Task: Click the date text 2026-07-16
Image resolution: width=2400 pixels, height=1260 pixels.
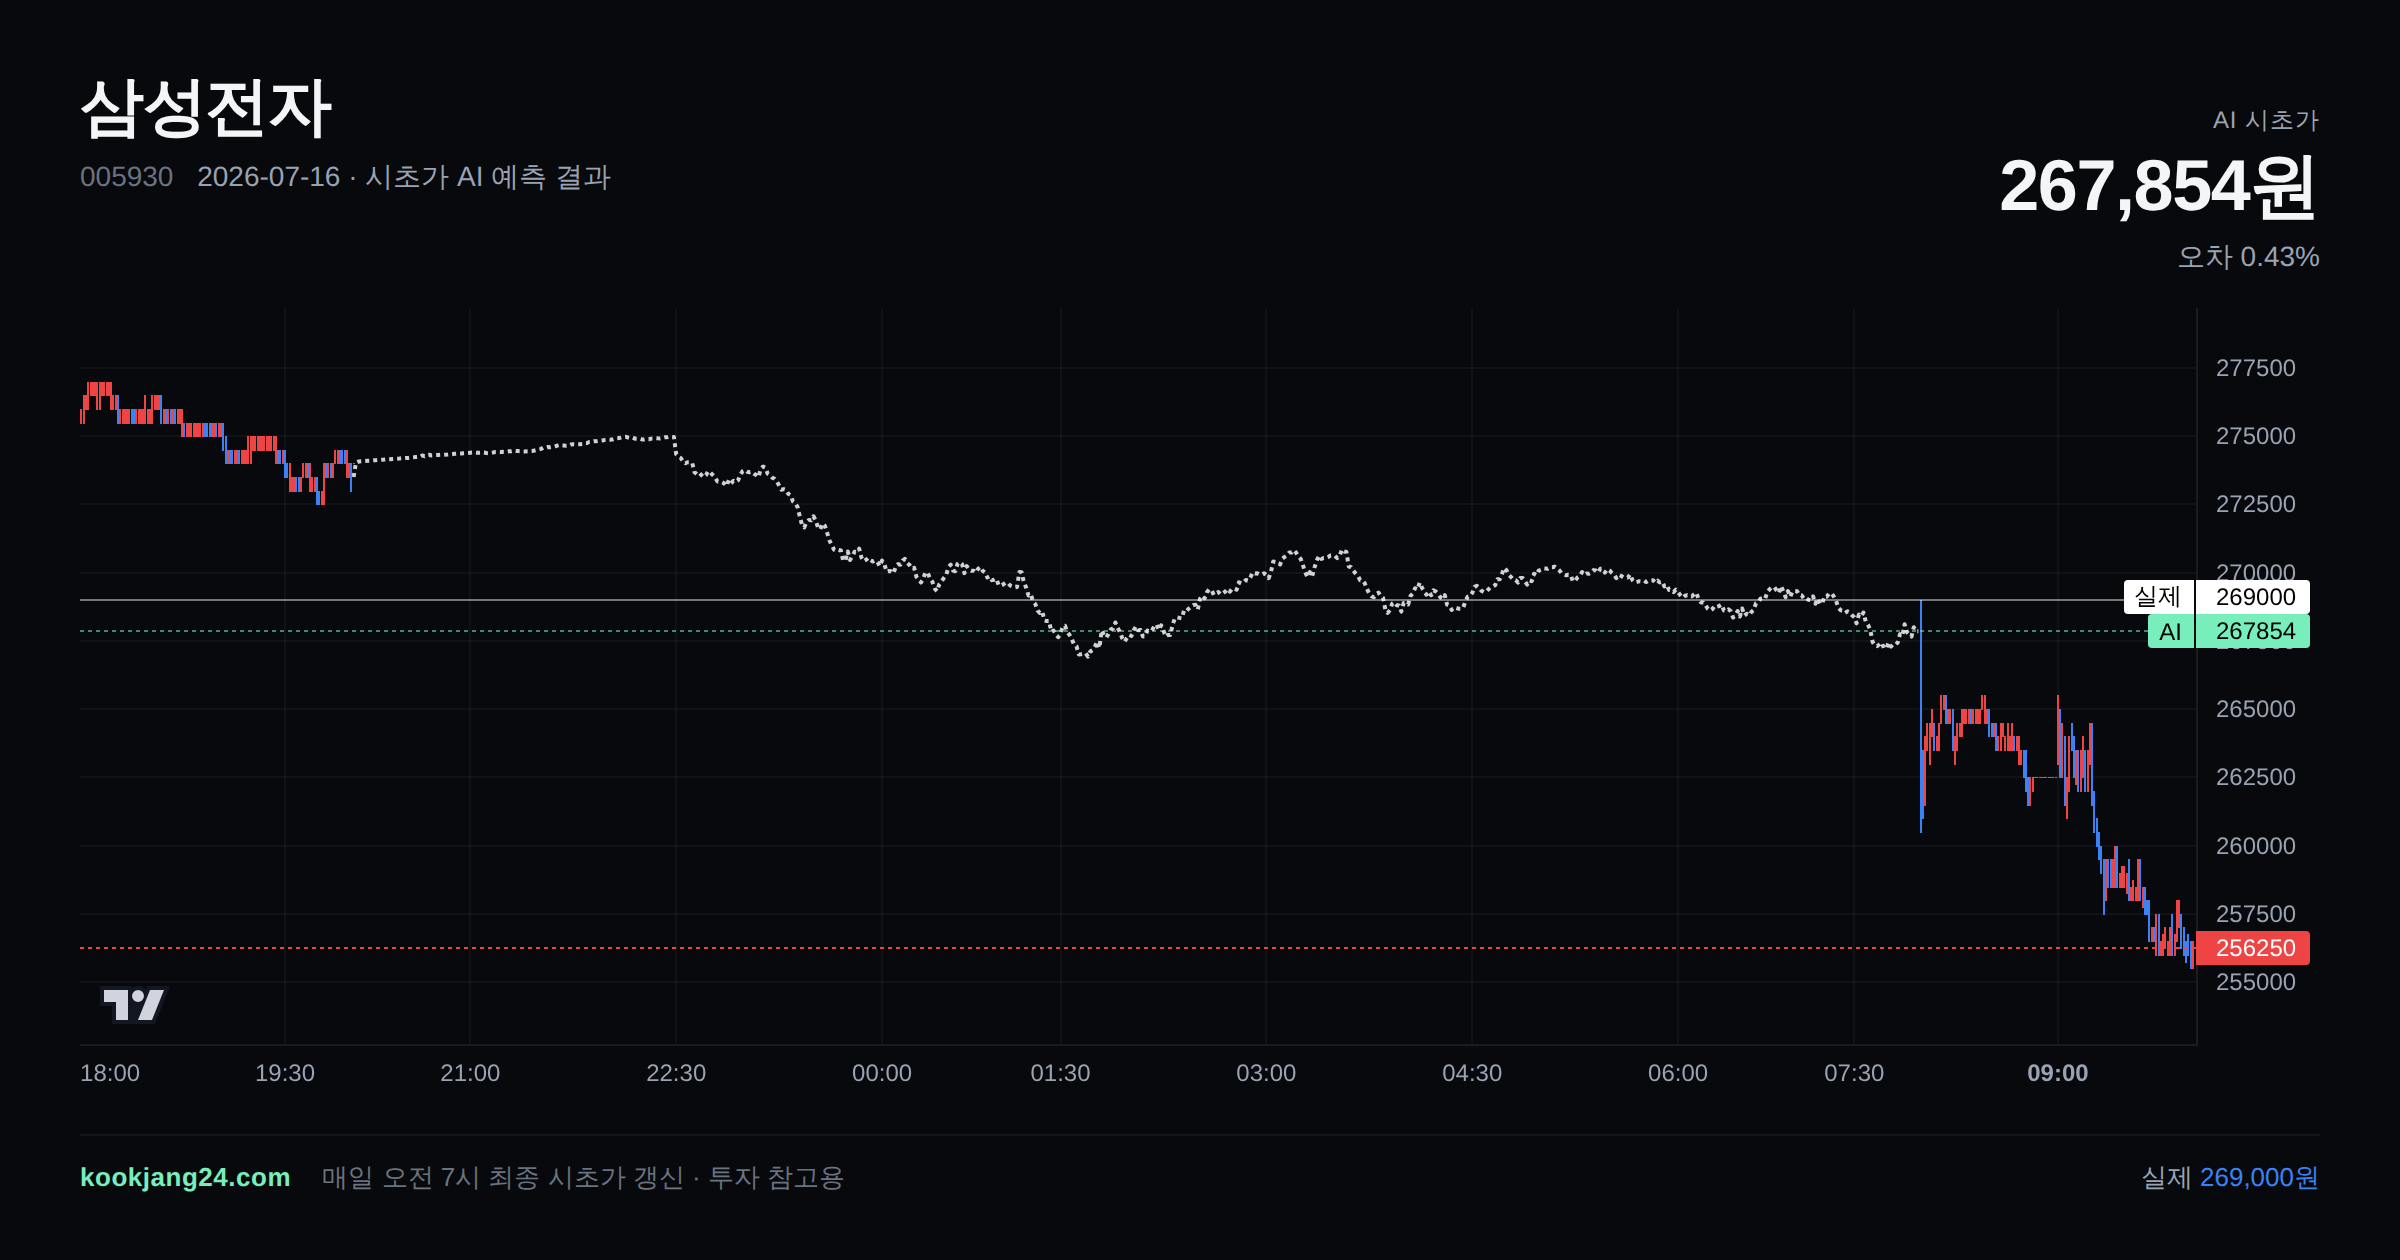Action: tap(268, 177)
